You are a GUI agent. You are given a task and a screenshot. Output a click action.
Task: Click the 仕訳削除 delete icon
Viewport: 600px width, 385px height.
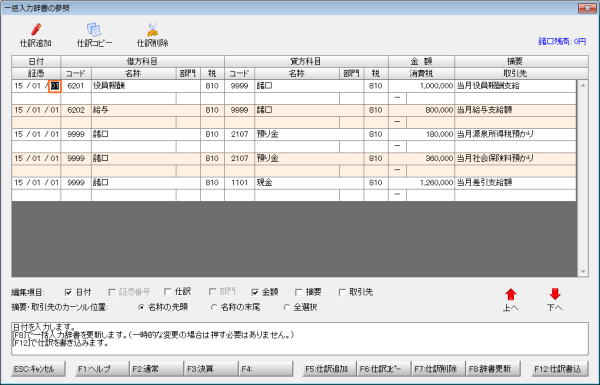[152, 29]
